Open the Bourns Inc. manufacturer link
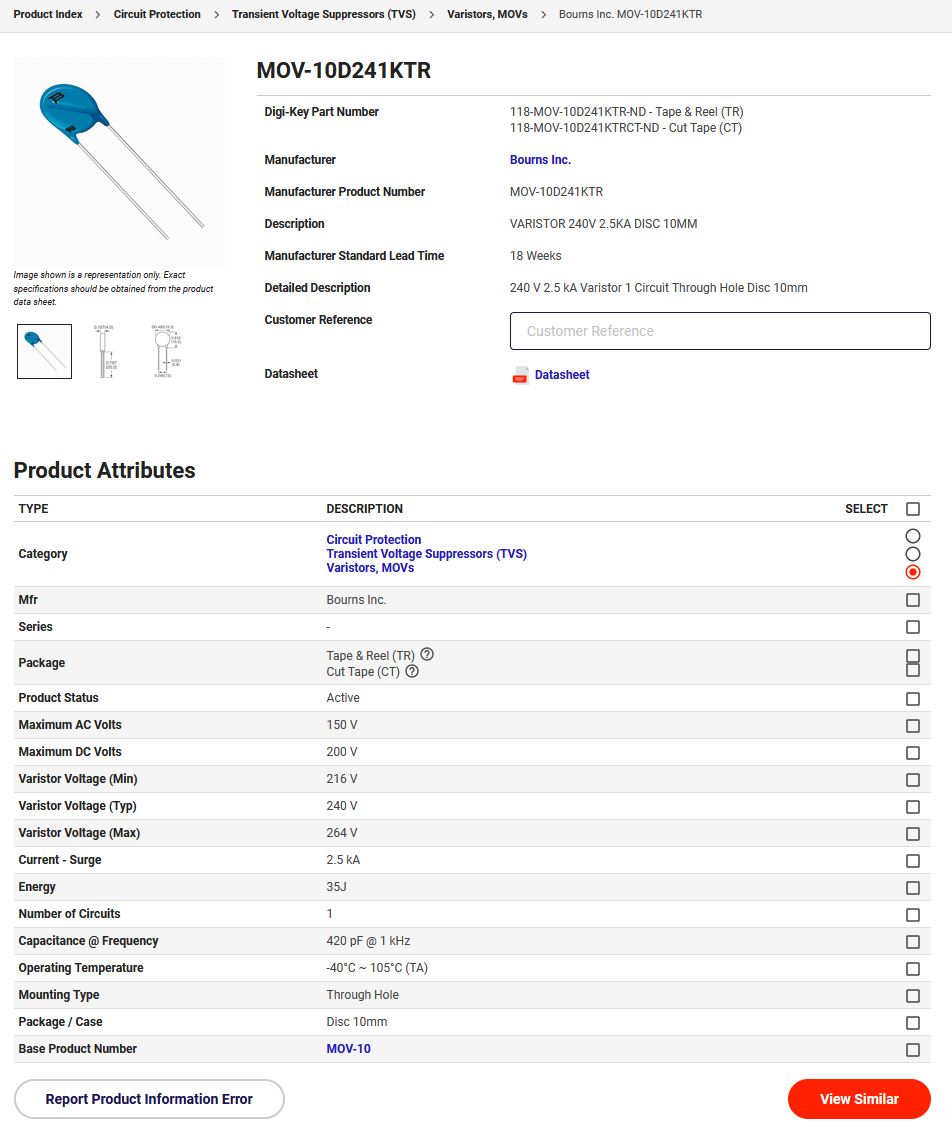The height and width of the screenshot is (1140, 952). pyautogui.click(x=540, y=160)
